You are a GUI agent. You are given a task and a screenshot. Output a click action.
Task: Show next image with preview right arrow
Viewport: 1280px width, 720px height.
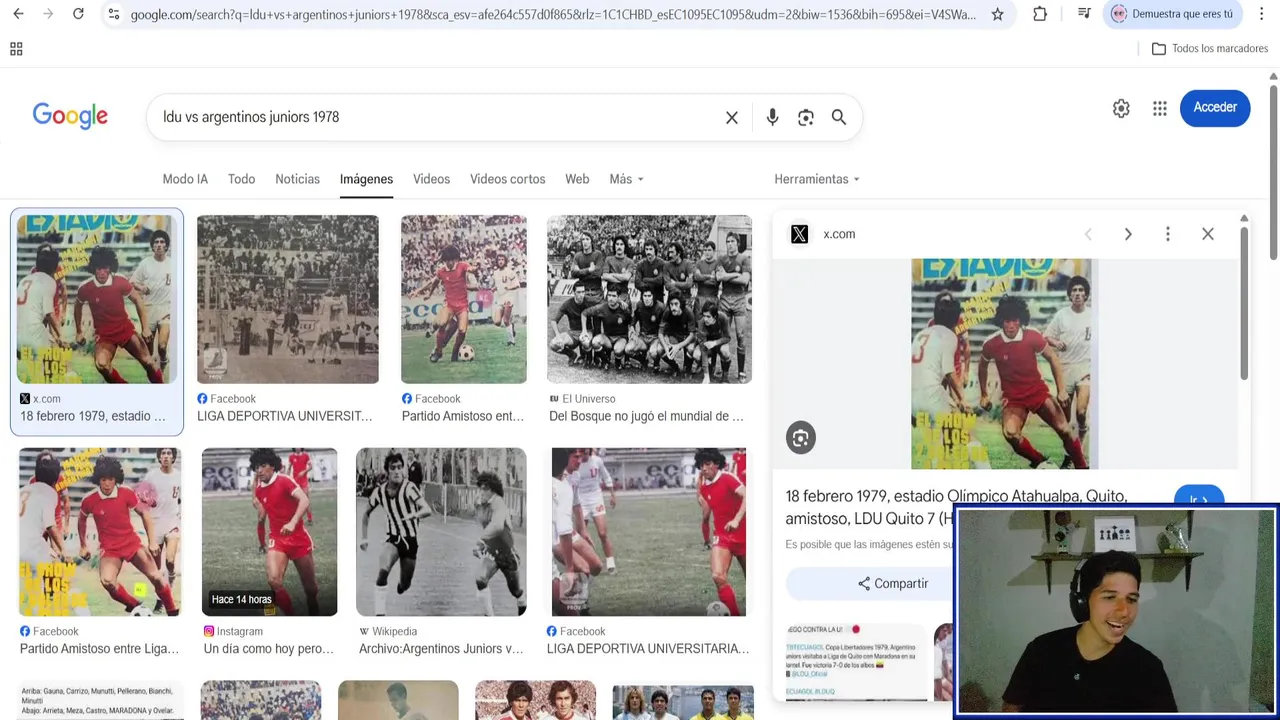pyautogui.click(x=1128, y=234)
